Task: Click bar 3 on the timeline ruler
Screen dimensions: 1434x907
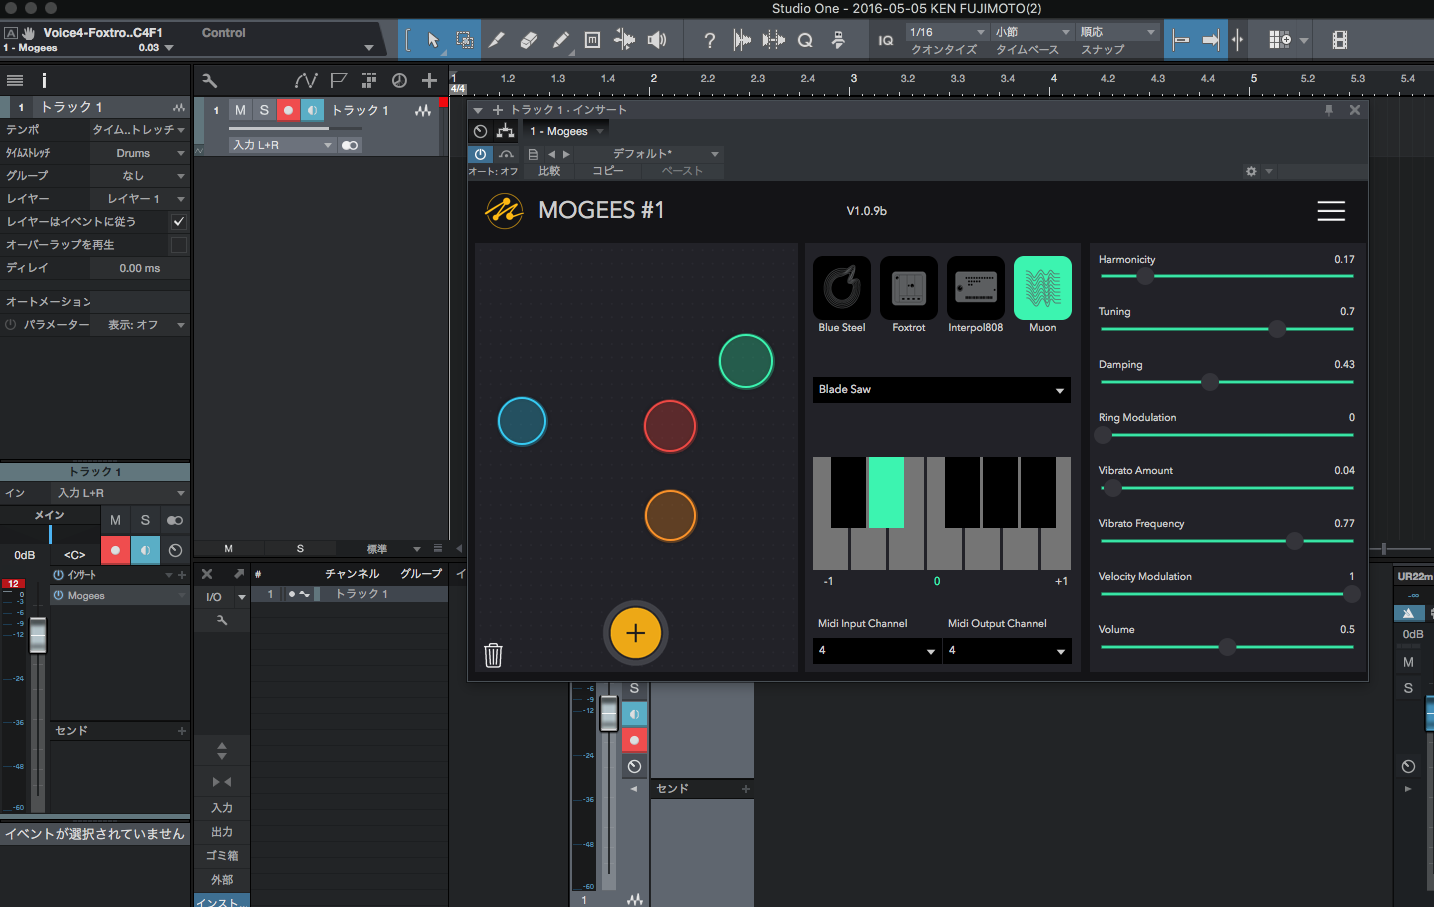Action: pyautogui.click(x=853, y=78)
